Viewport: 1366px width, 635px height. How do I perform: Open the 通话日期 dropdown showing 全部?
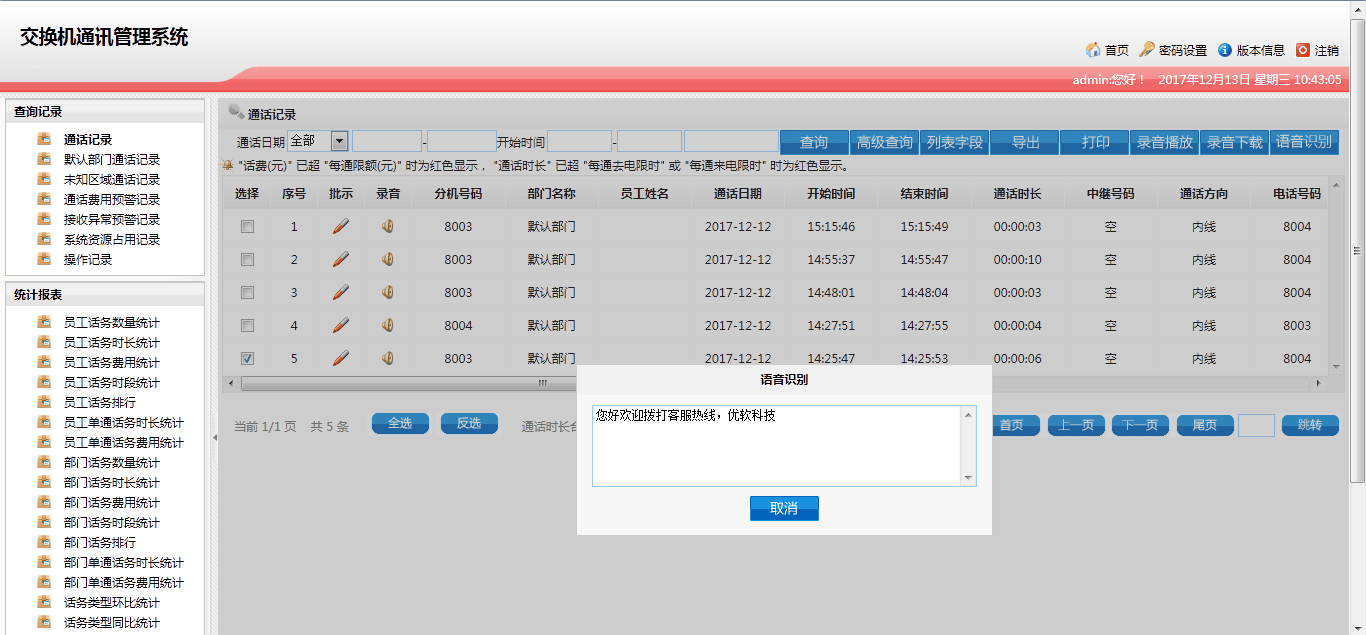coord(339,141)
